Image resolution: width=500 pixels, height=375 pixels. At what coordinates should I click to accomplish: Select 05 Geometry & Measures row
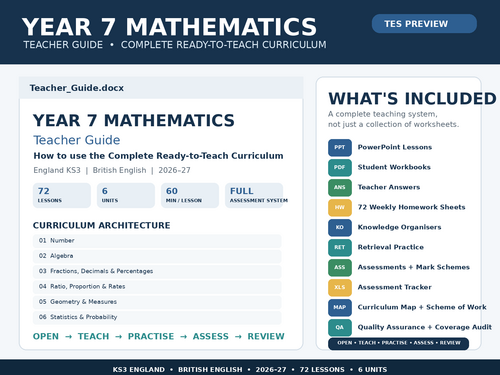[x=157, y=302]
